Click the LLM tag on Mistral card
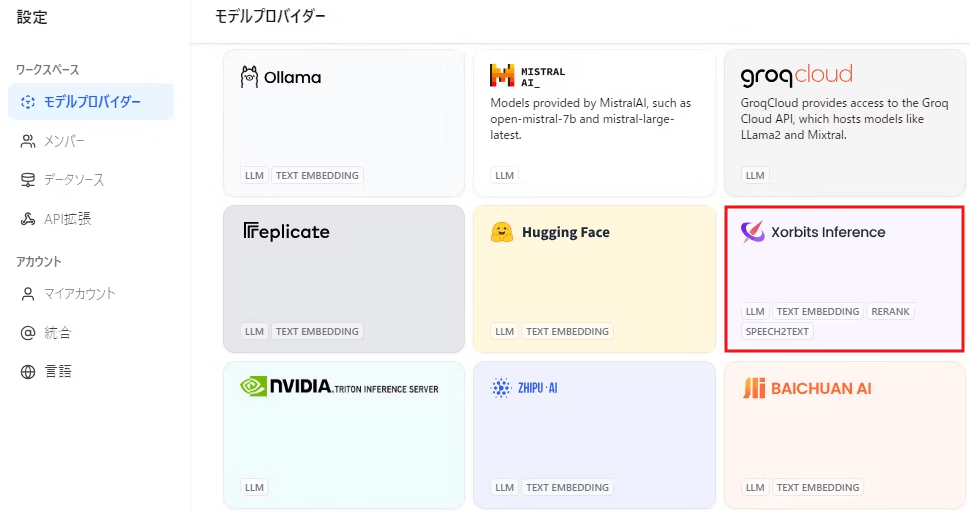The height and width of the screenshot is (513, 970). [504, 176]
